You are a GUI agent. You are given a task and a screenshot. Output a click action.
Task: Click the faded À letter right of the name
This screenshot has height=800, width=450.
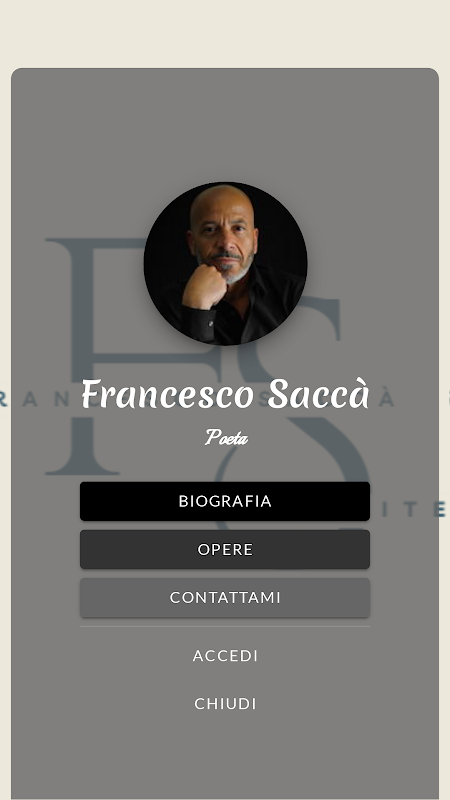[388, 398]
